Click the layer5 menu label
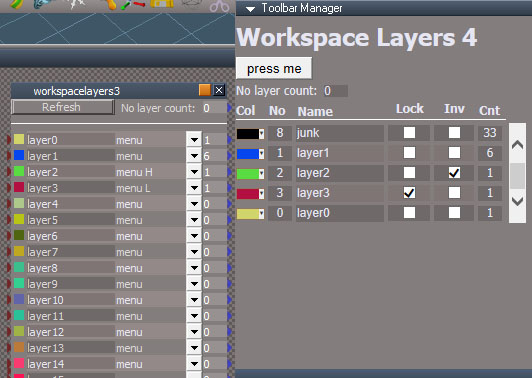The image size is (532, 378). click(x=129, y=220)
